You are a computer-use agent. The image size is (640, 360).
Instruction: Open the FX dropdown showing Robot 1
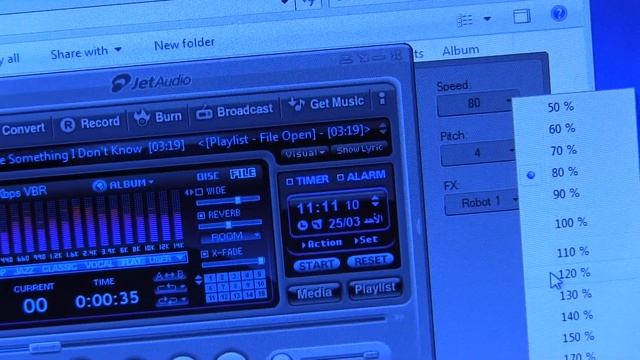(x=482, y=202)
